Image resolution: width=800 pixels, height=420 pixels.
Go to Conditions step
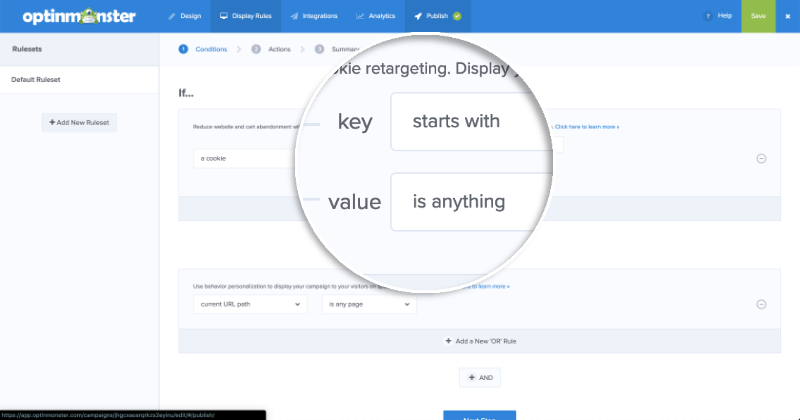211,50
